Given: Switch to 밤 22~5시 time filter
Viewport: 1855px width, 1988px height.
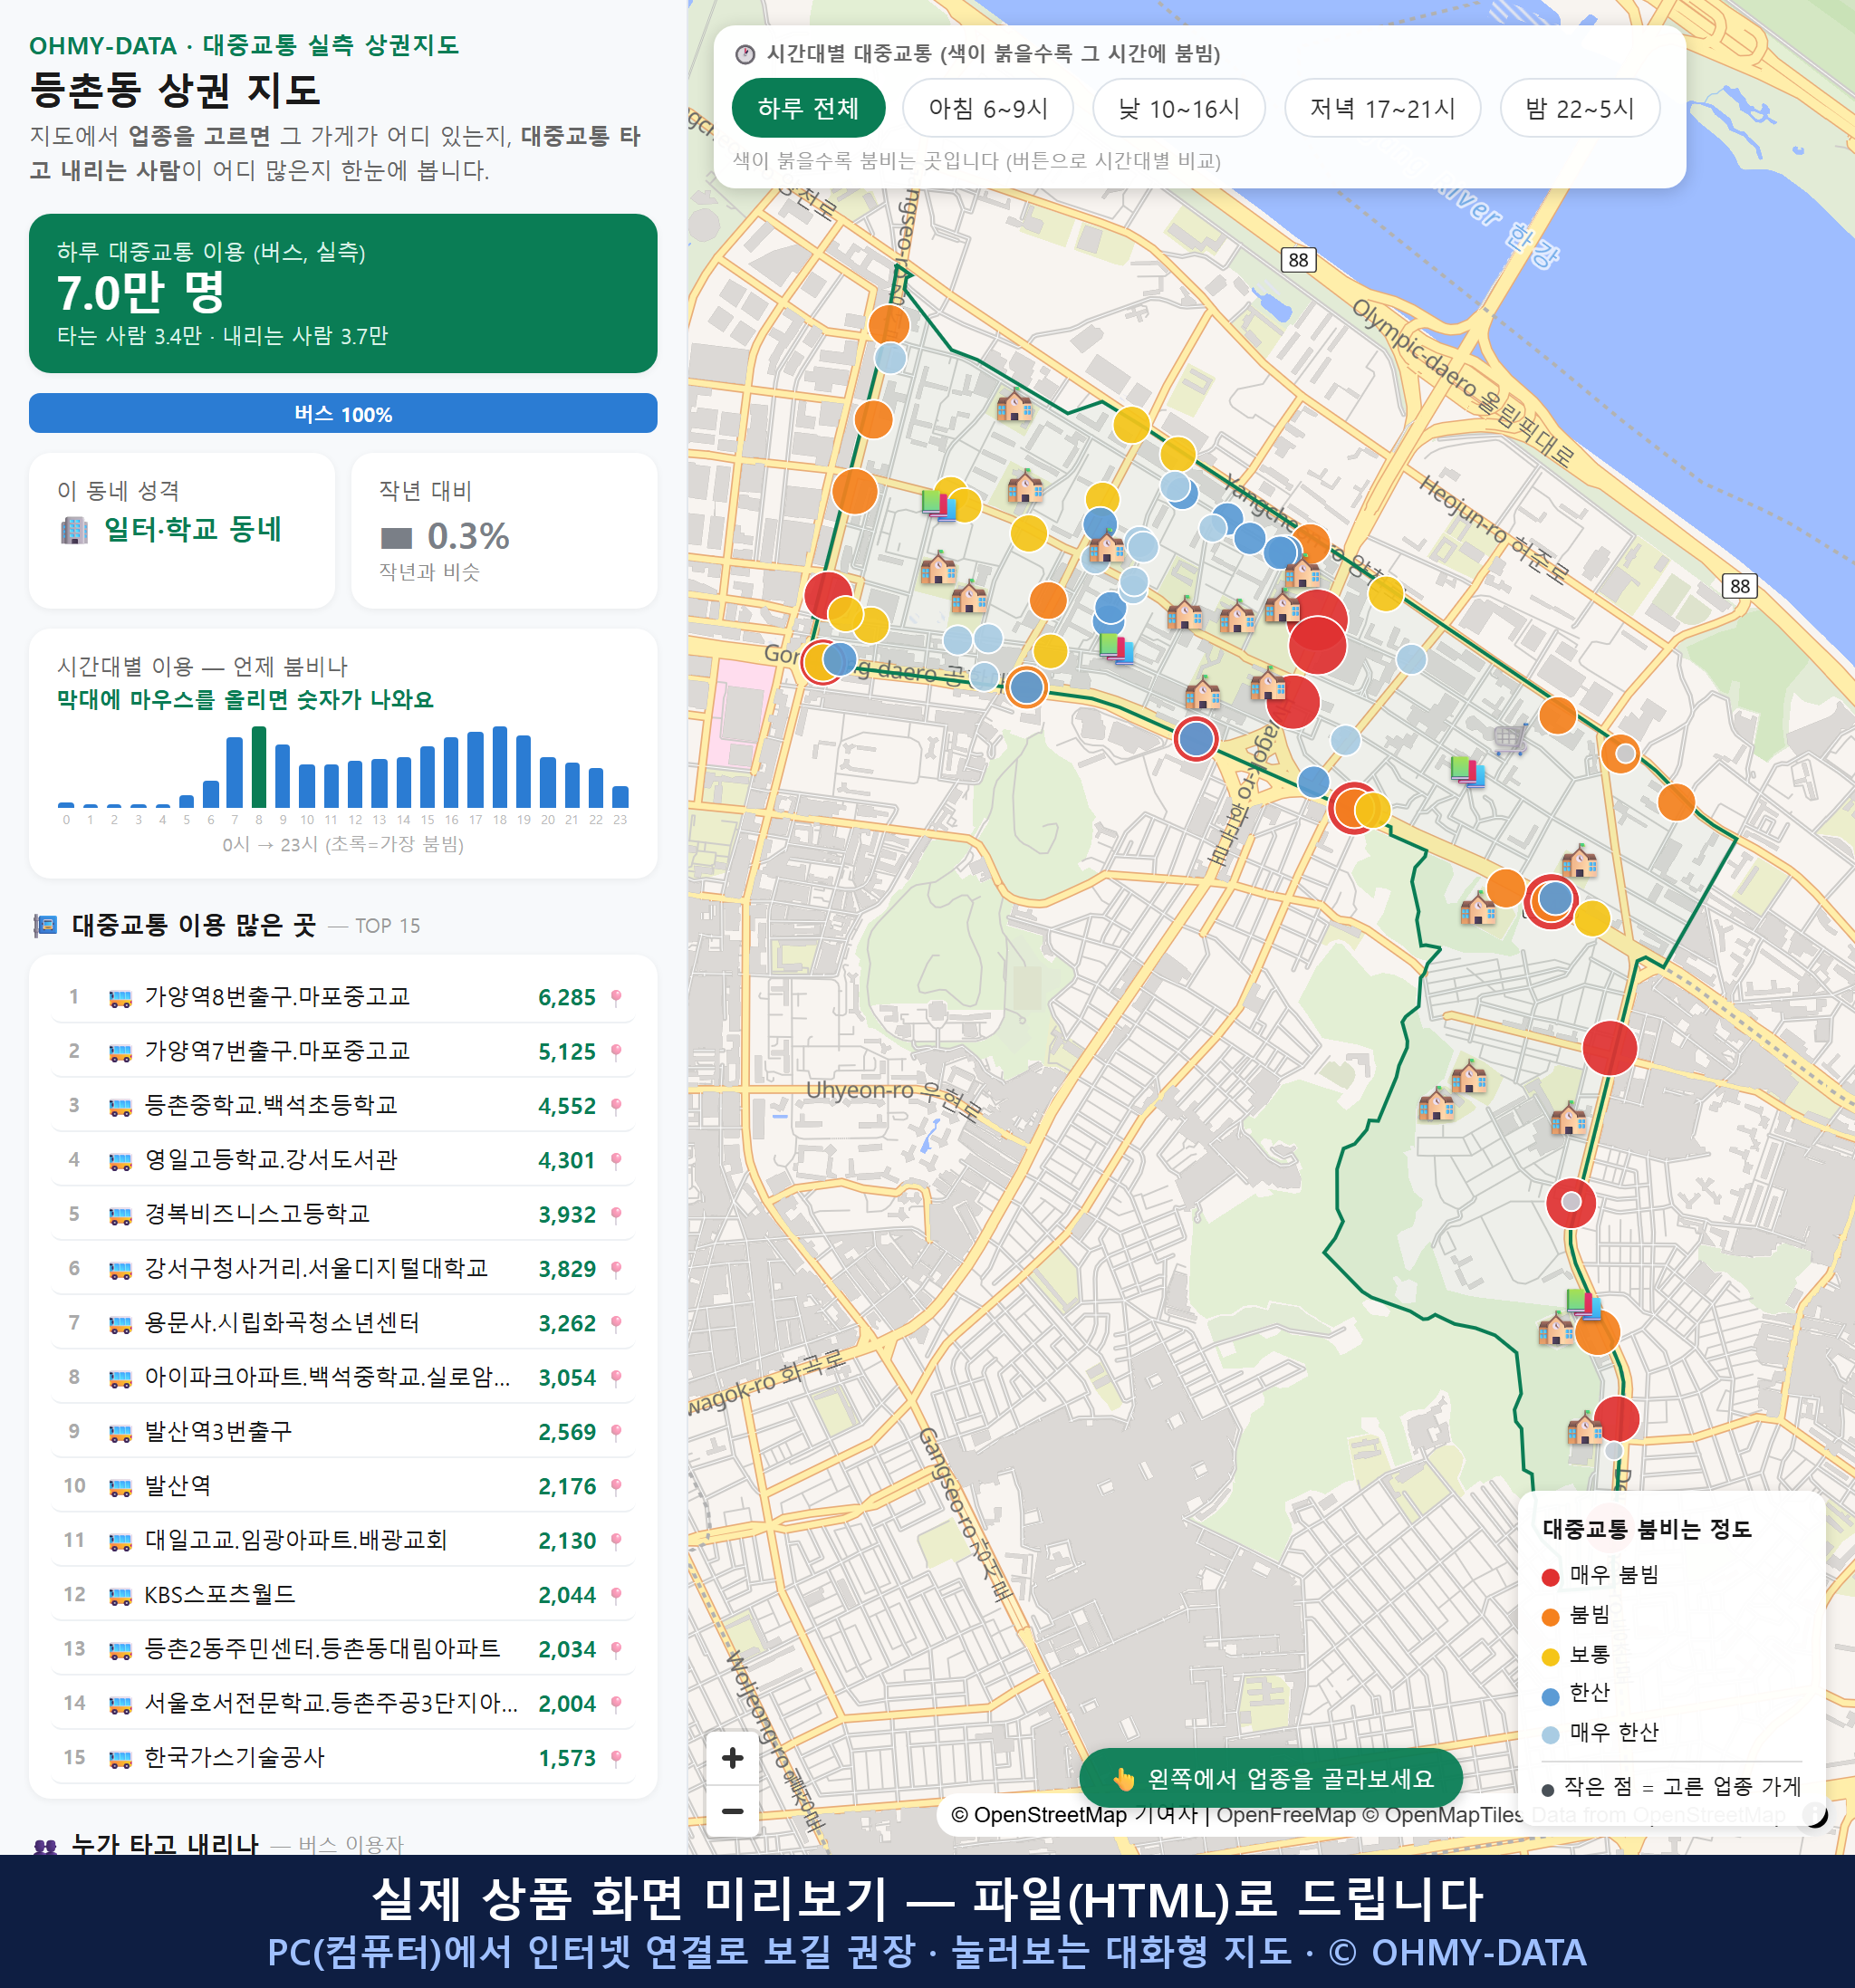Looking at the screenshot, I should pos(1580,108).
